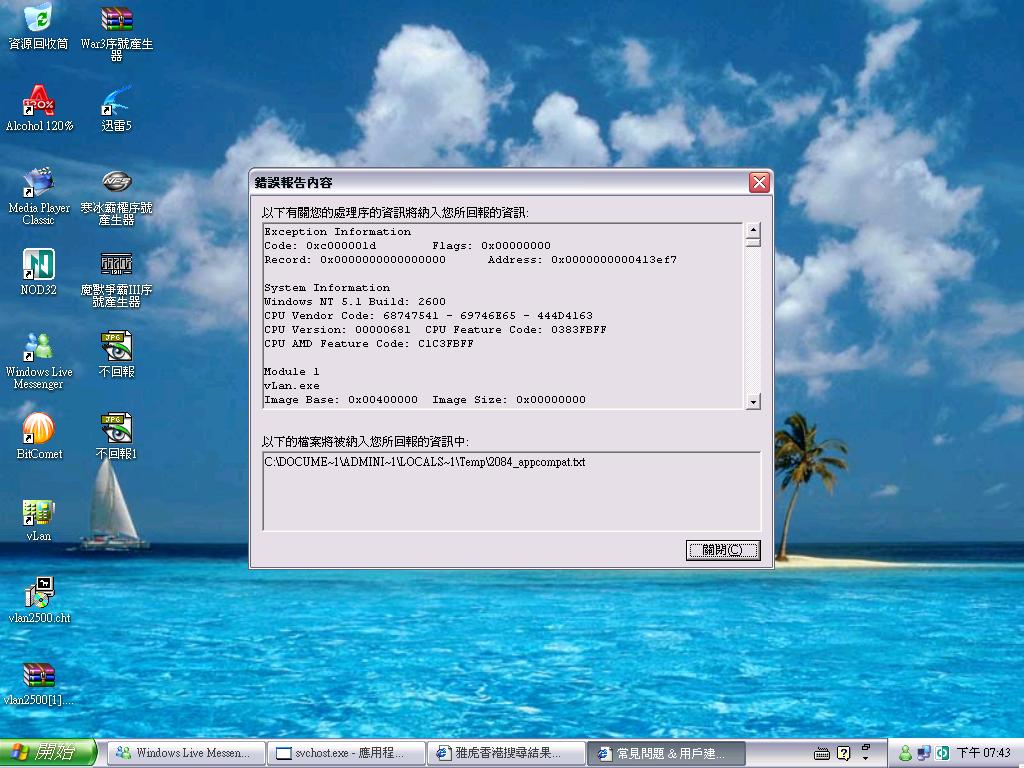The image size is (1024, 768).
Task: Click the scroll up arrow in report details
Action: pyautogui.click(x=753, y=232)
